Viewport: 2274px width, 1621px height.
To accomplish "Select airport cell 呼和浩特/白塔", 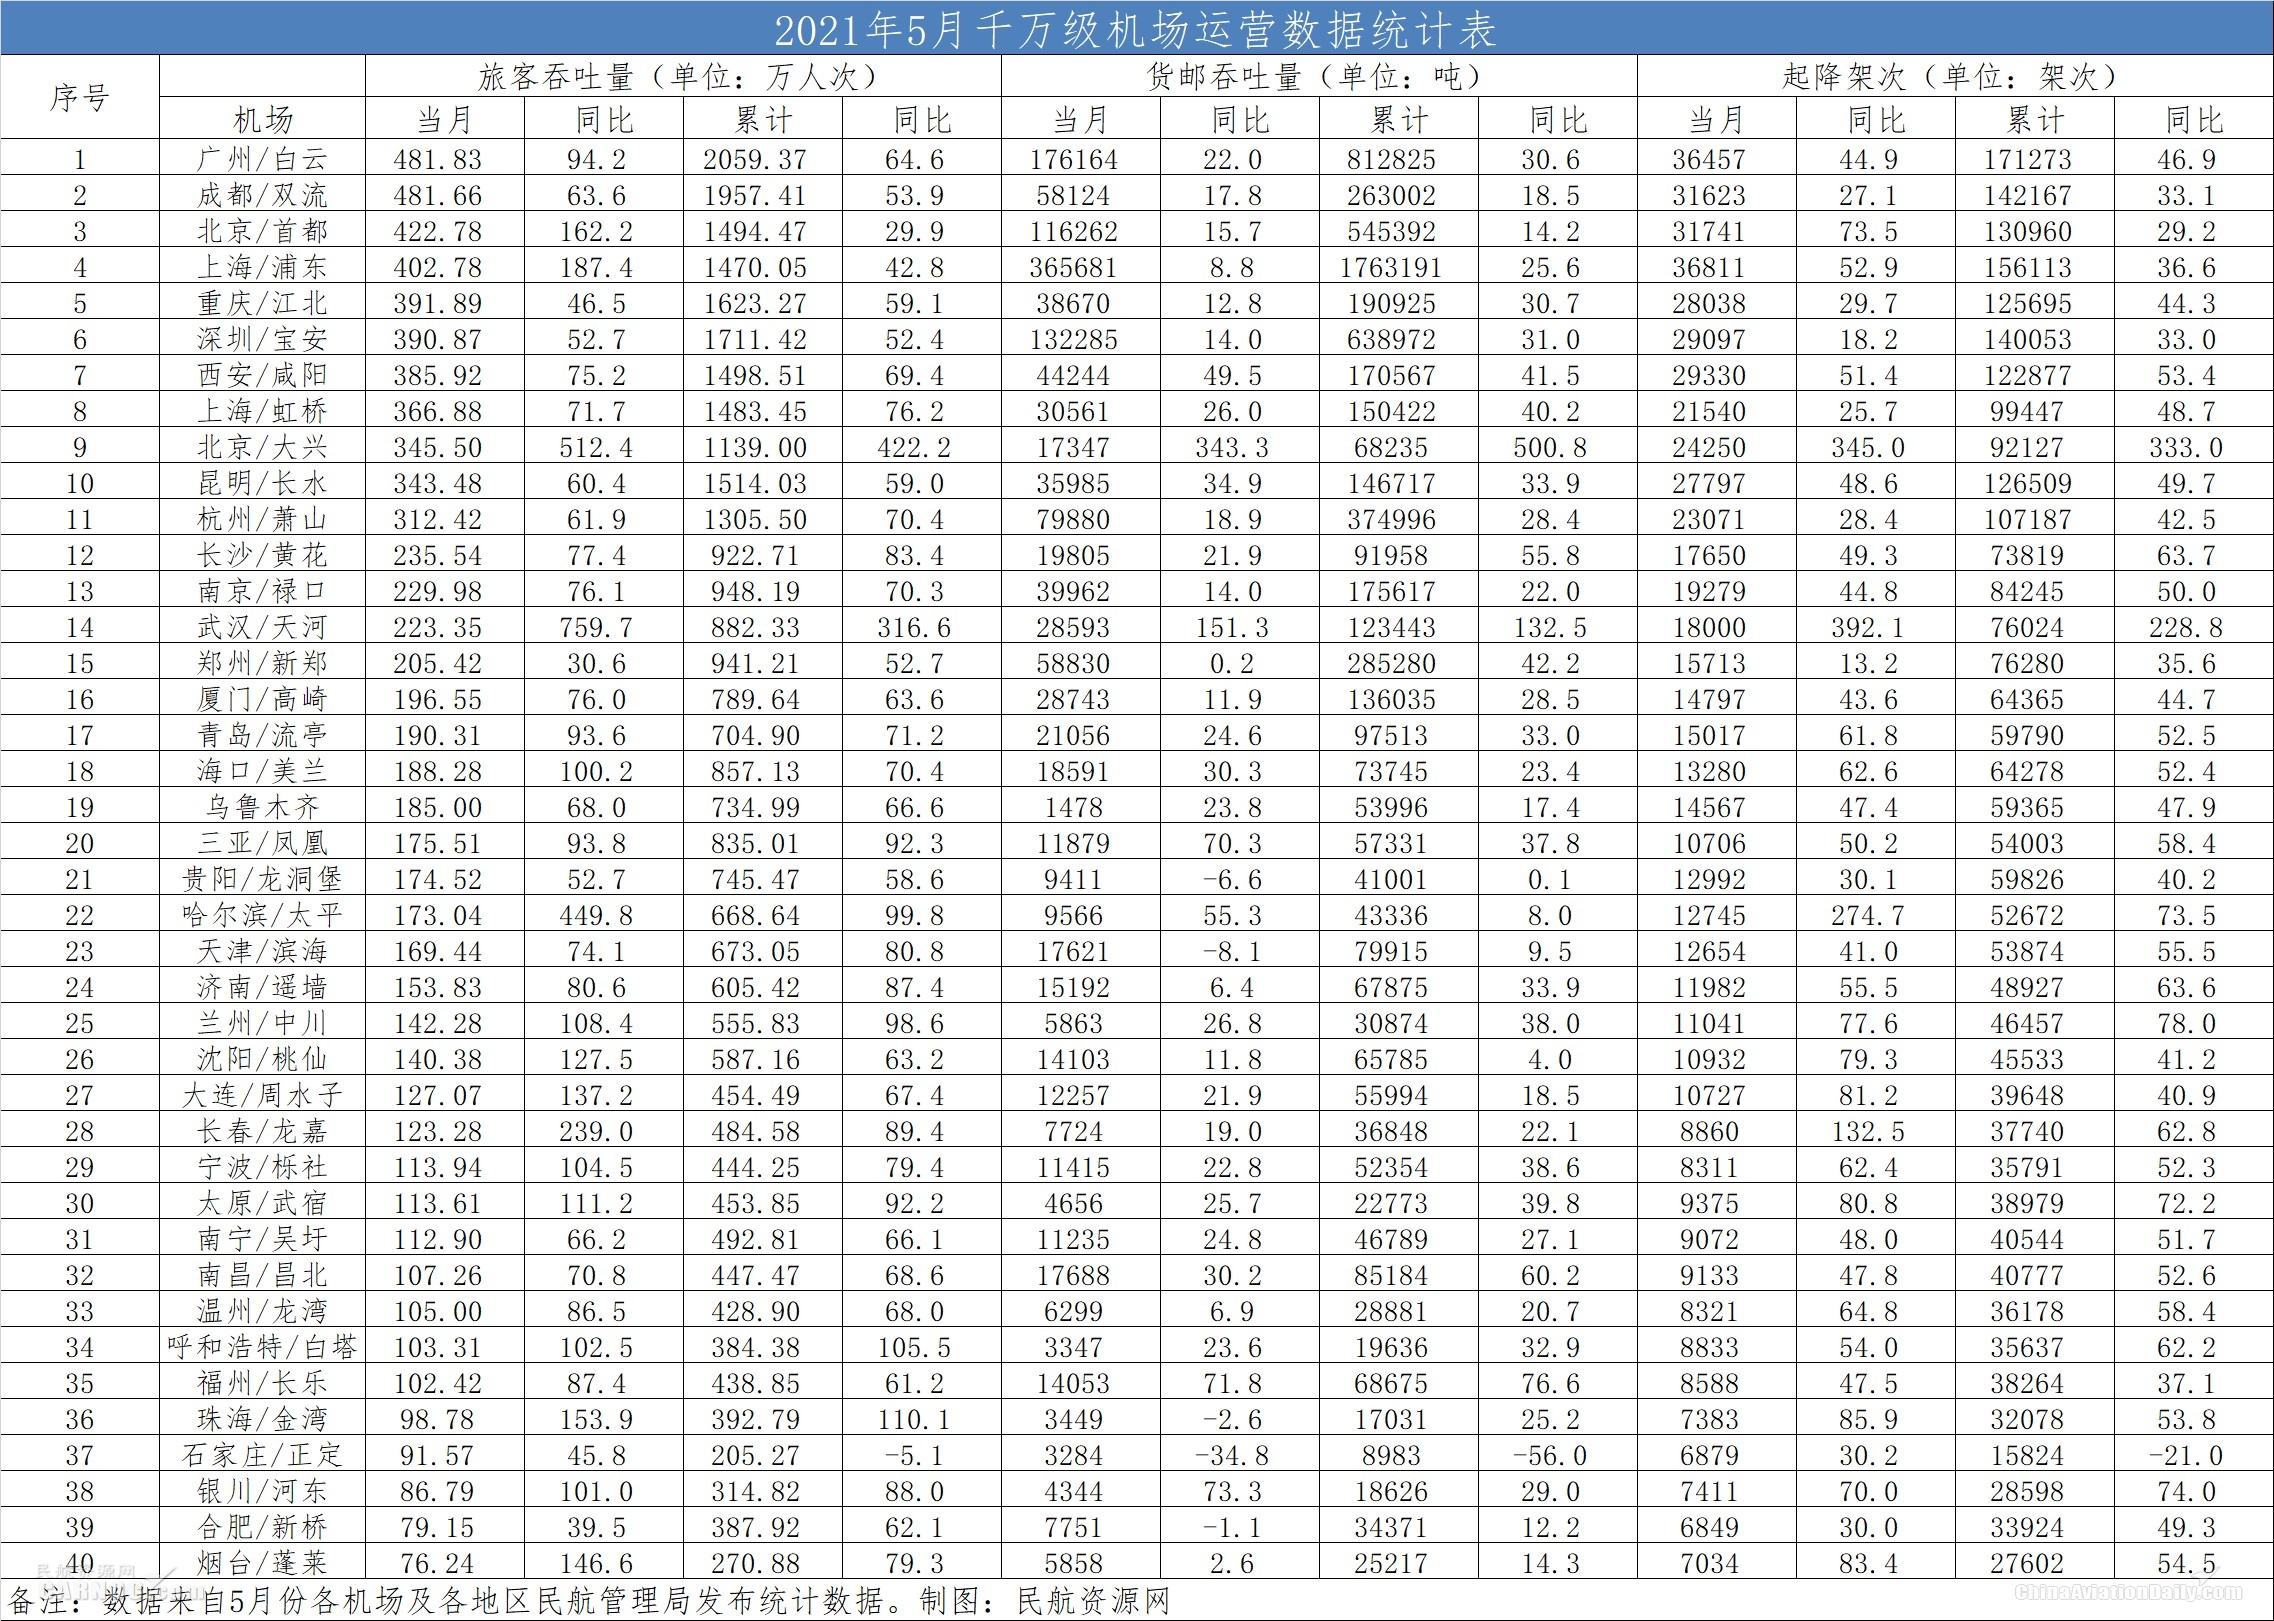I will 263,1347.
